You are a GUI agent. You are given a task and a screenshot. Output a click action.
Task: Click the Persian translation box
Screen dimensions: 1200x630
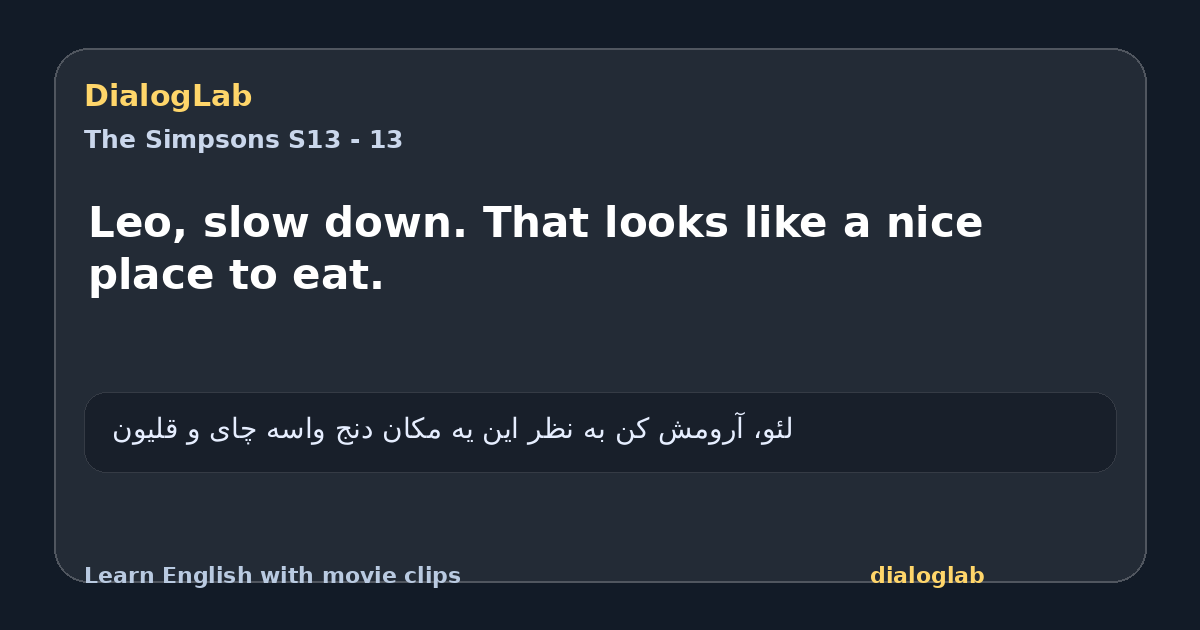point(600,432)
